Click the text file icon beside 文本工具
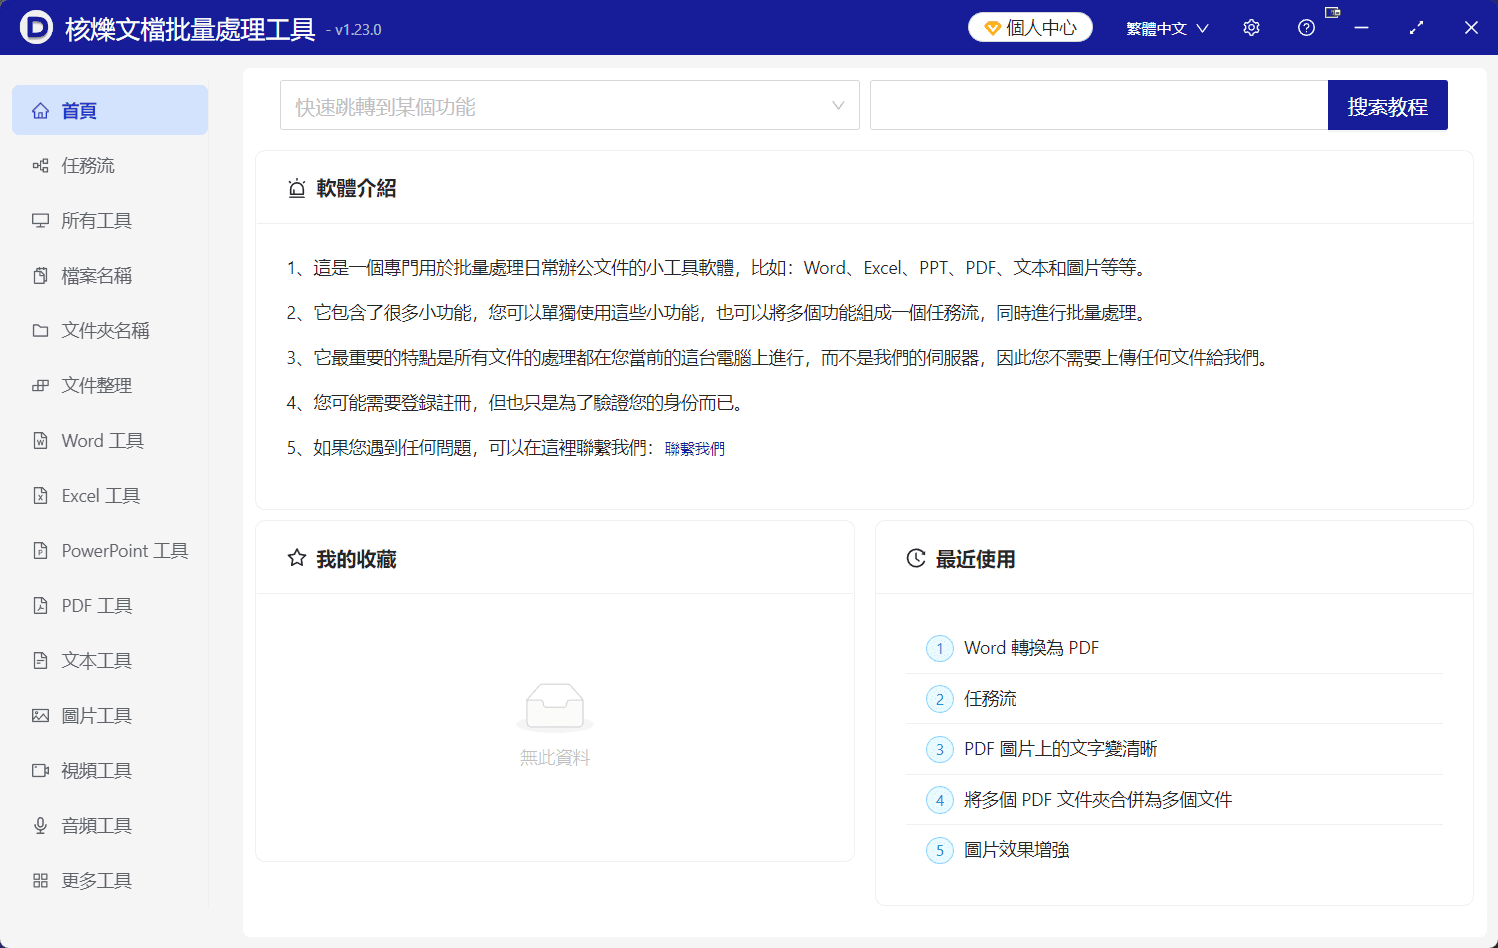Screen dimensions: 1498x948 40,661
